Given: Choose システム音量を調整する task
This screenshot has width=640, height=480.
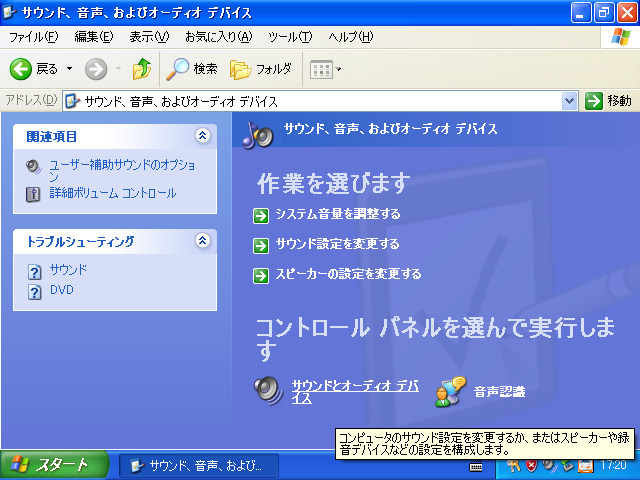Looking at the screenshot, I should (338, 214).
